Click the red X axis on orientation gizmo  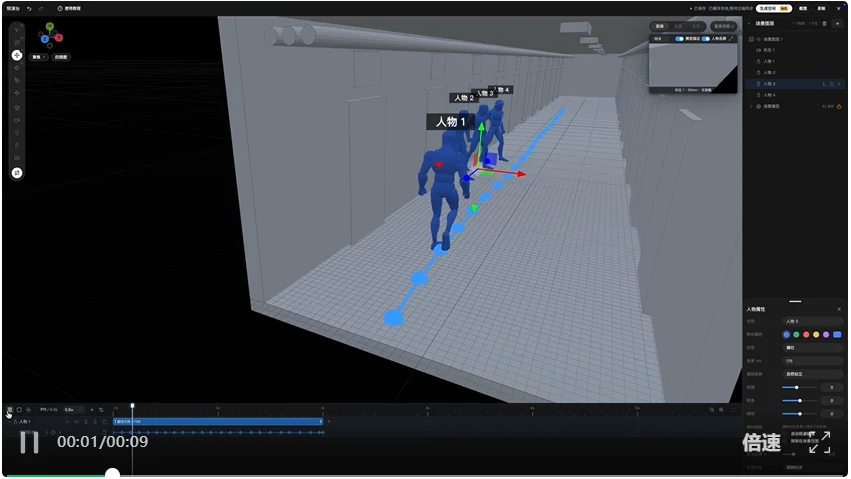59,37
